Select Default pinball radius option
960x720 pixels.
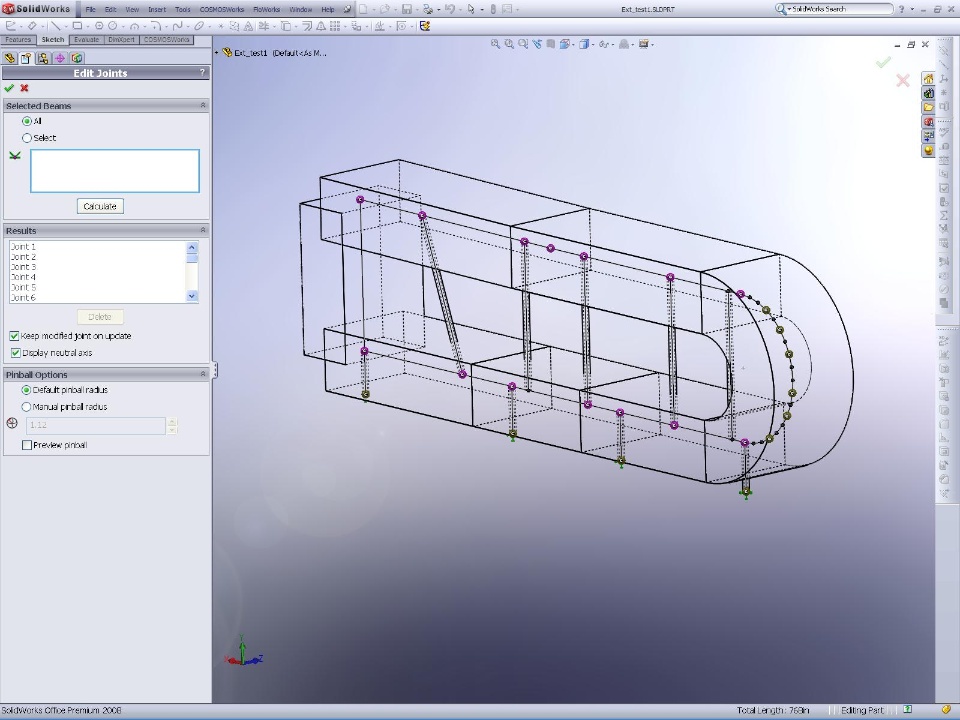coord(26,390)
